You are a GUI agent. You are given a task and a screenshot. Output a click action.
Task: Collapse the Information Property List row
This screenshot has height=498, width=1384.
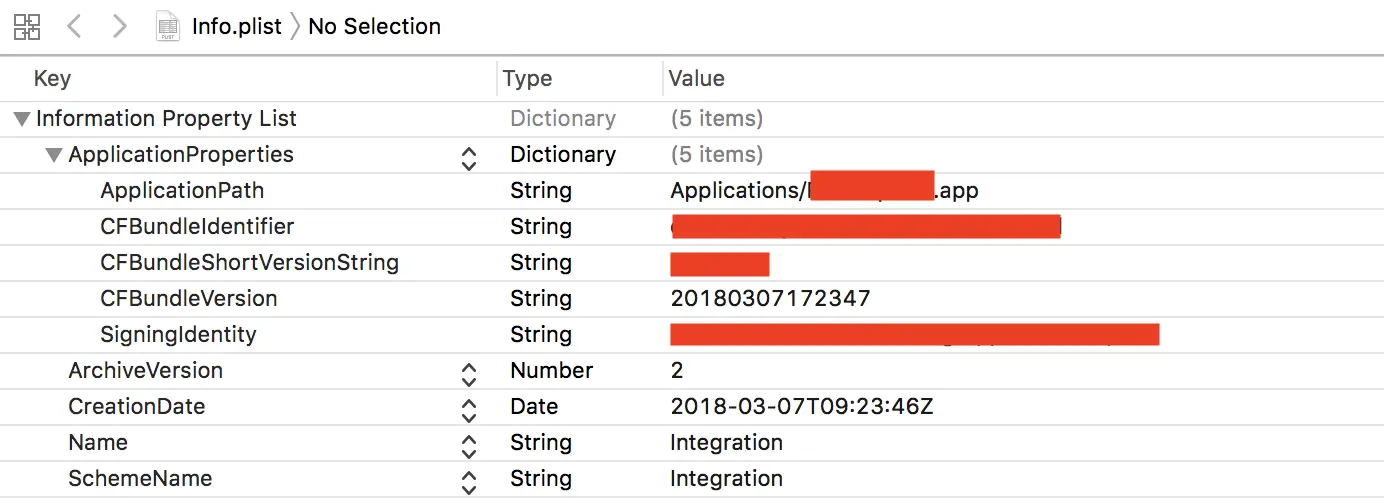(x=22, y=119)
